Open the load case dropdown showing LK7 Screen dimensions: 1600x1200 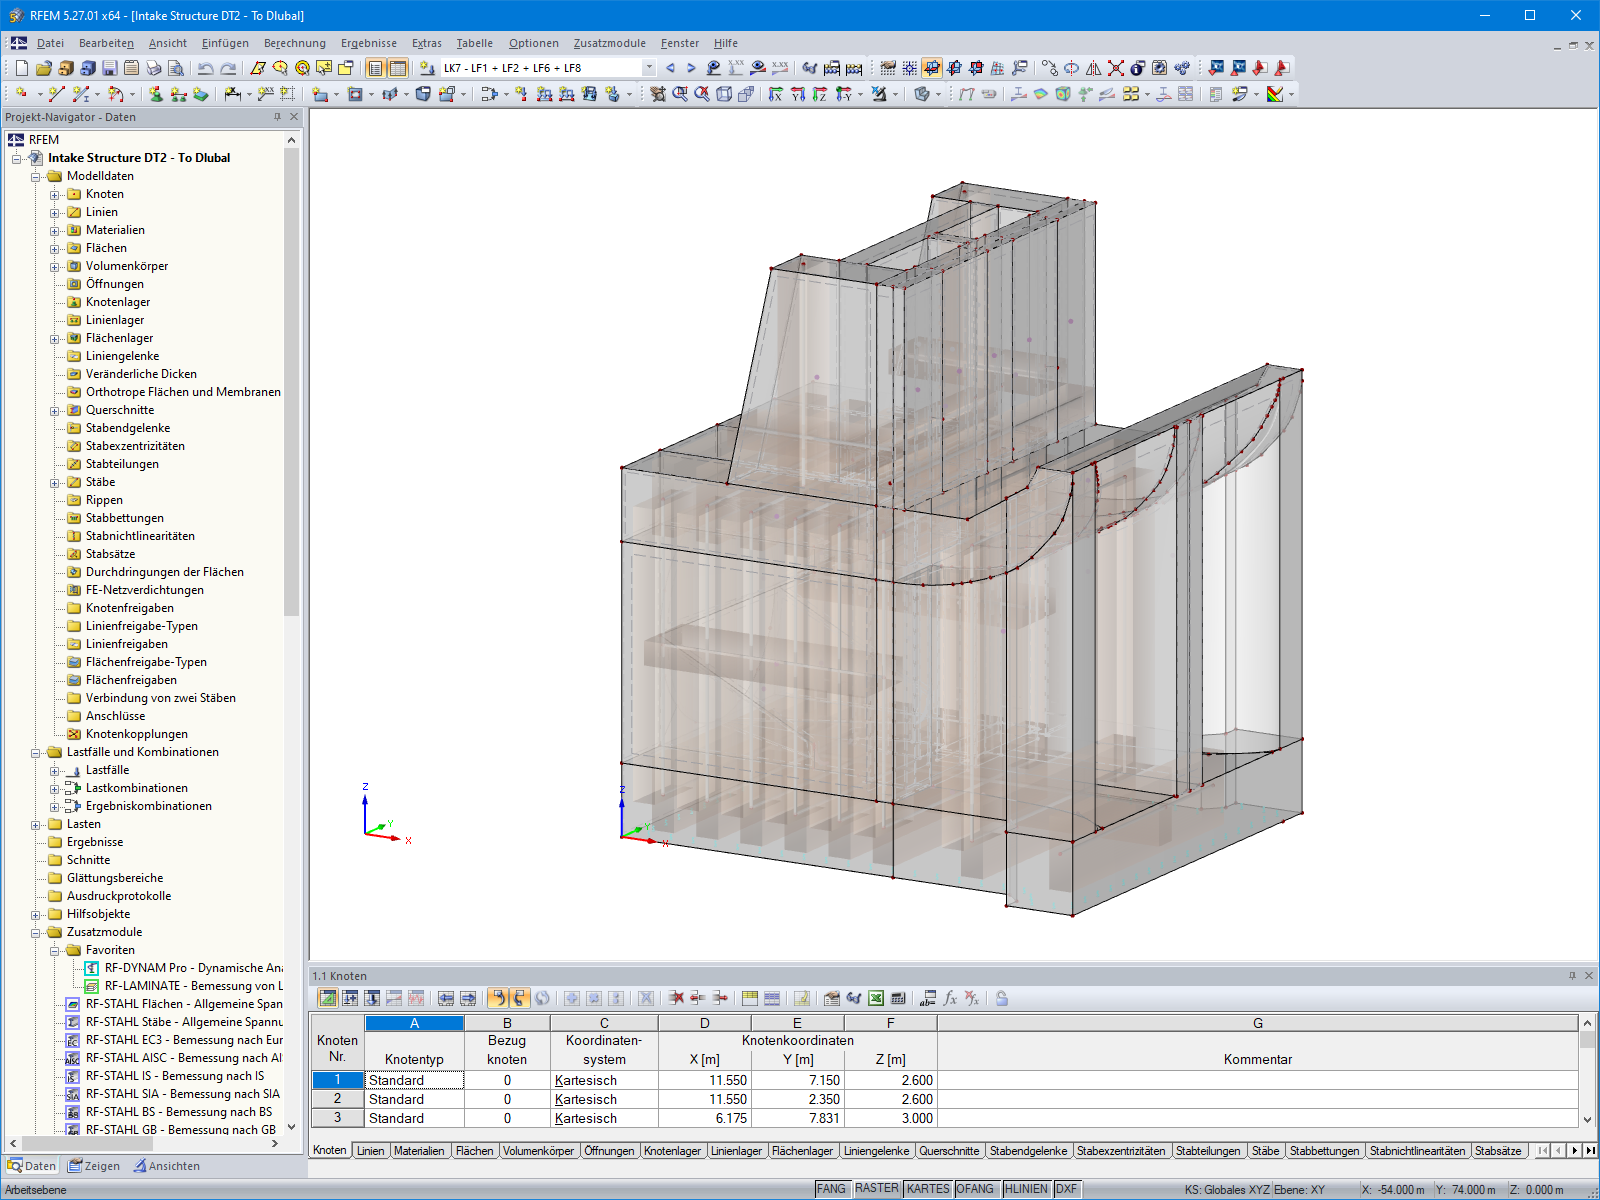pos(648,67)
